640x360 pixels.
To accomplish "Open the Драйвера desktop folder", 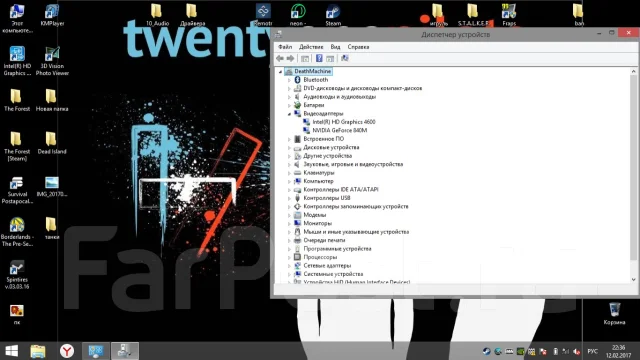I will coord(192,15).
